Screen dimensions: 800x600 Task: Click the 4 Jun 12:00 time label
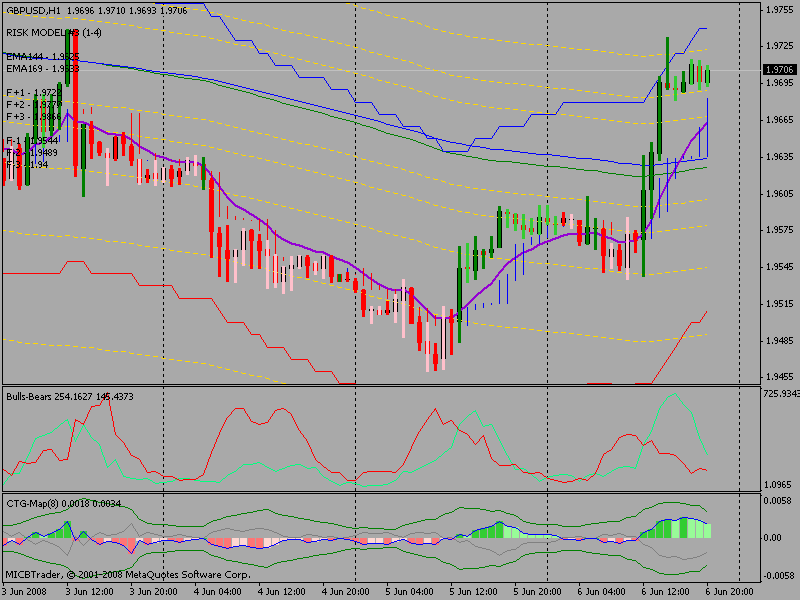coord(290,592)
